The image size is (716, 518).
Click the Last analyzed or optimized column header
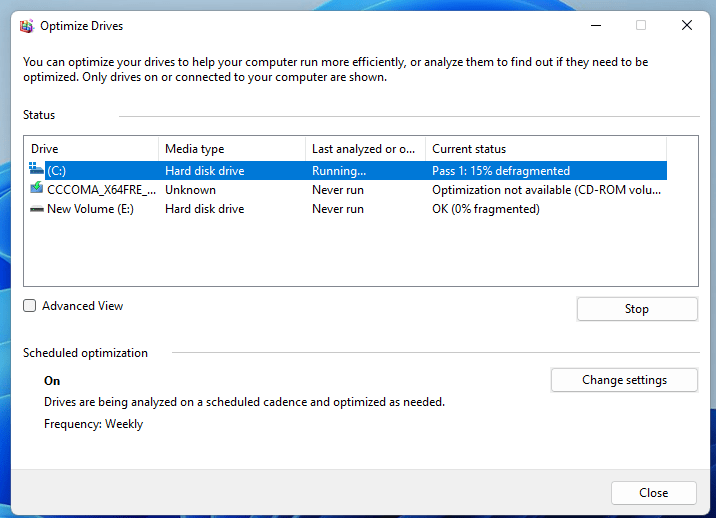365,149
